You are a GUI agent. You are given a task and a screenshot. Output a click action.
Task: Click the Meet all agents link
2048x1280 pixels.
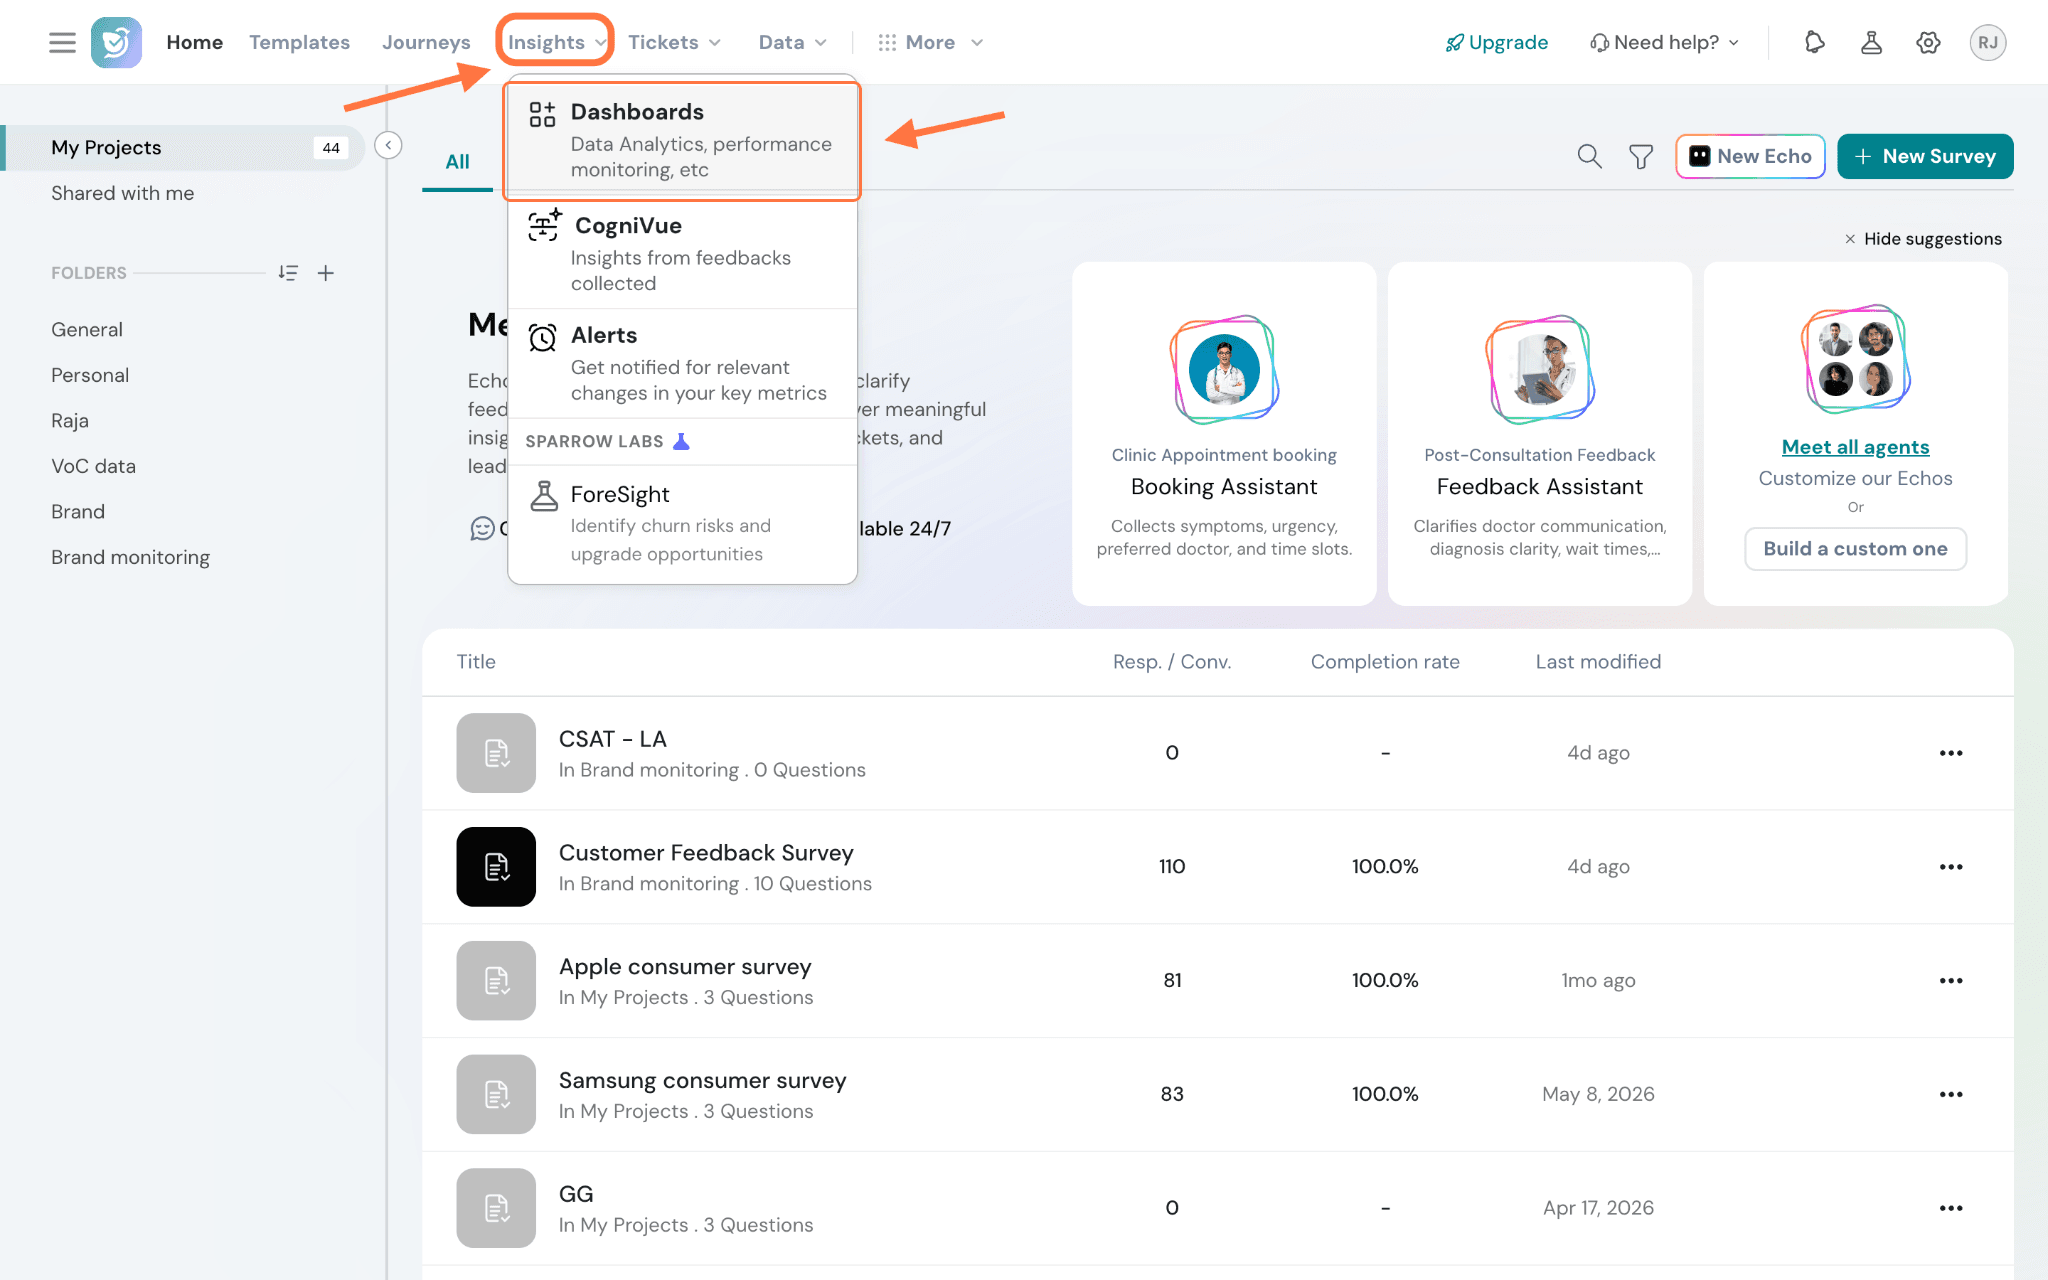click(x=1855, y=447)
